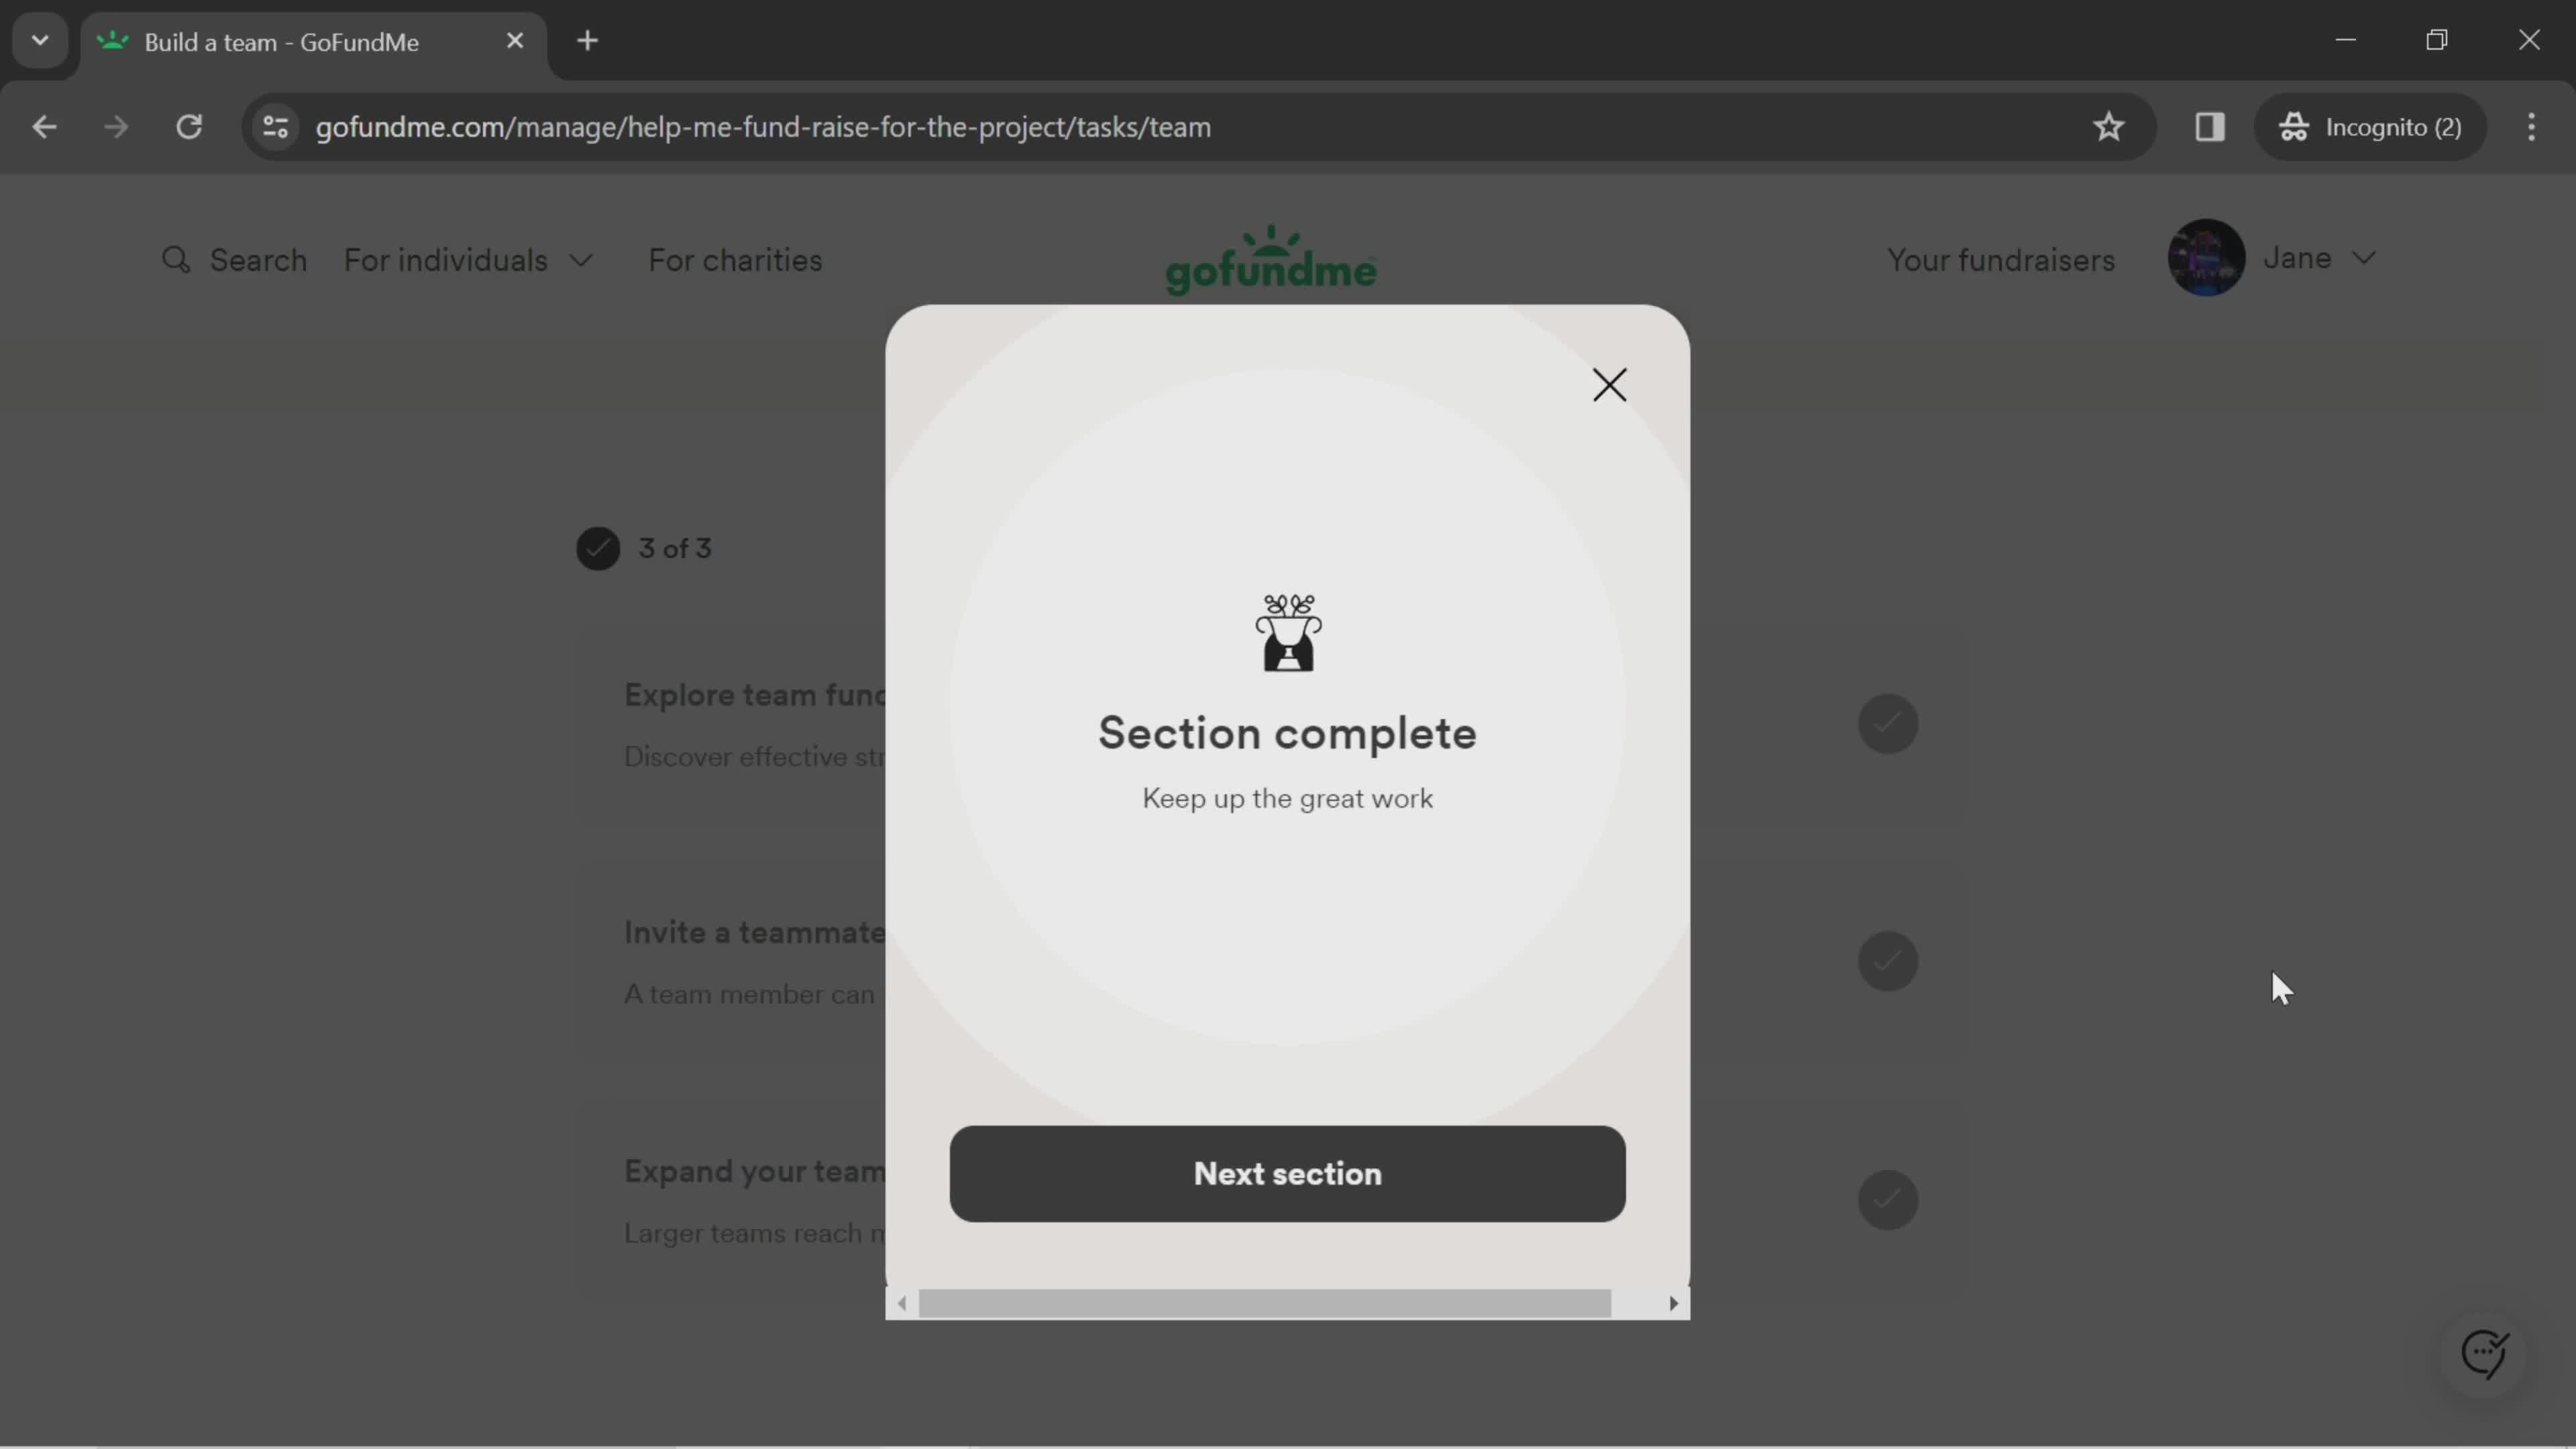Click the section complete trophy icon
The image size is (2576, 1449).
(1288, 633)
